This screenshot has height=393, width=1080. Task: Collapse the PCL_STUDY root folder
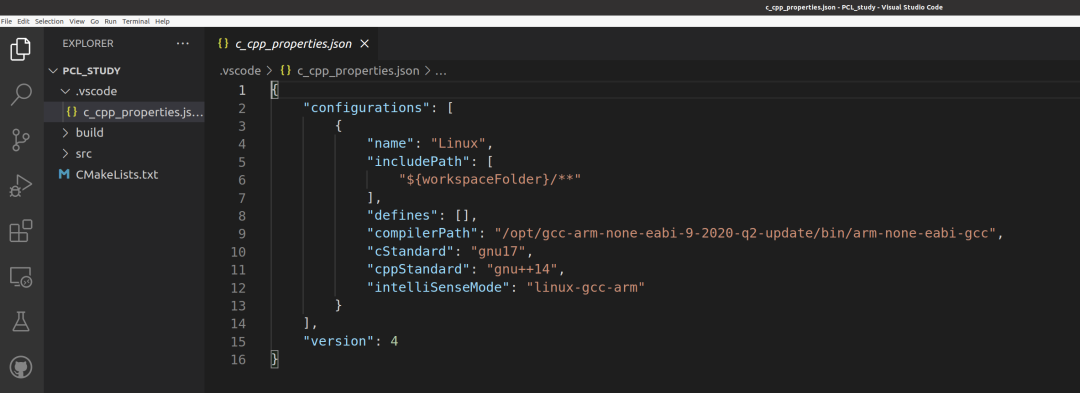(x=54, y=70)
